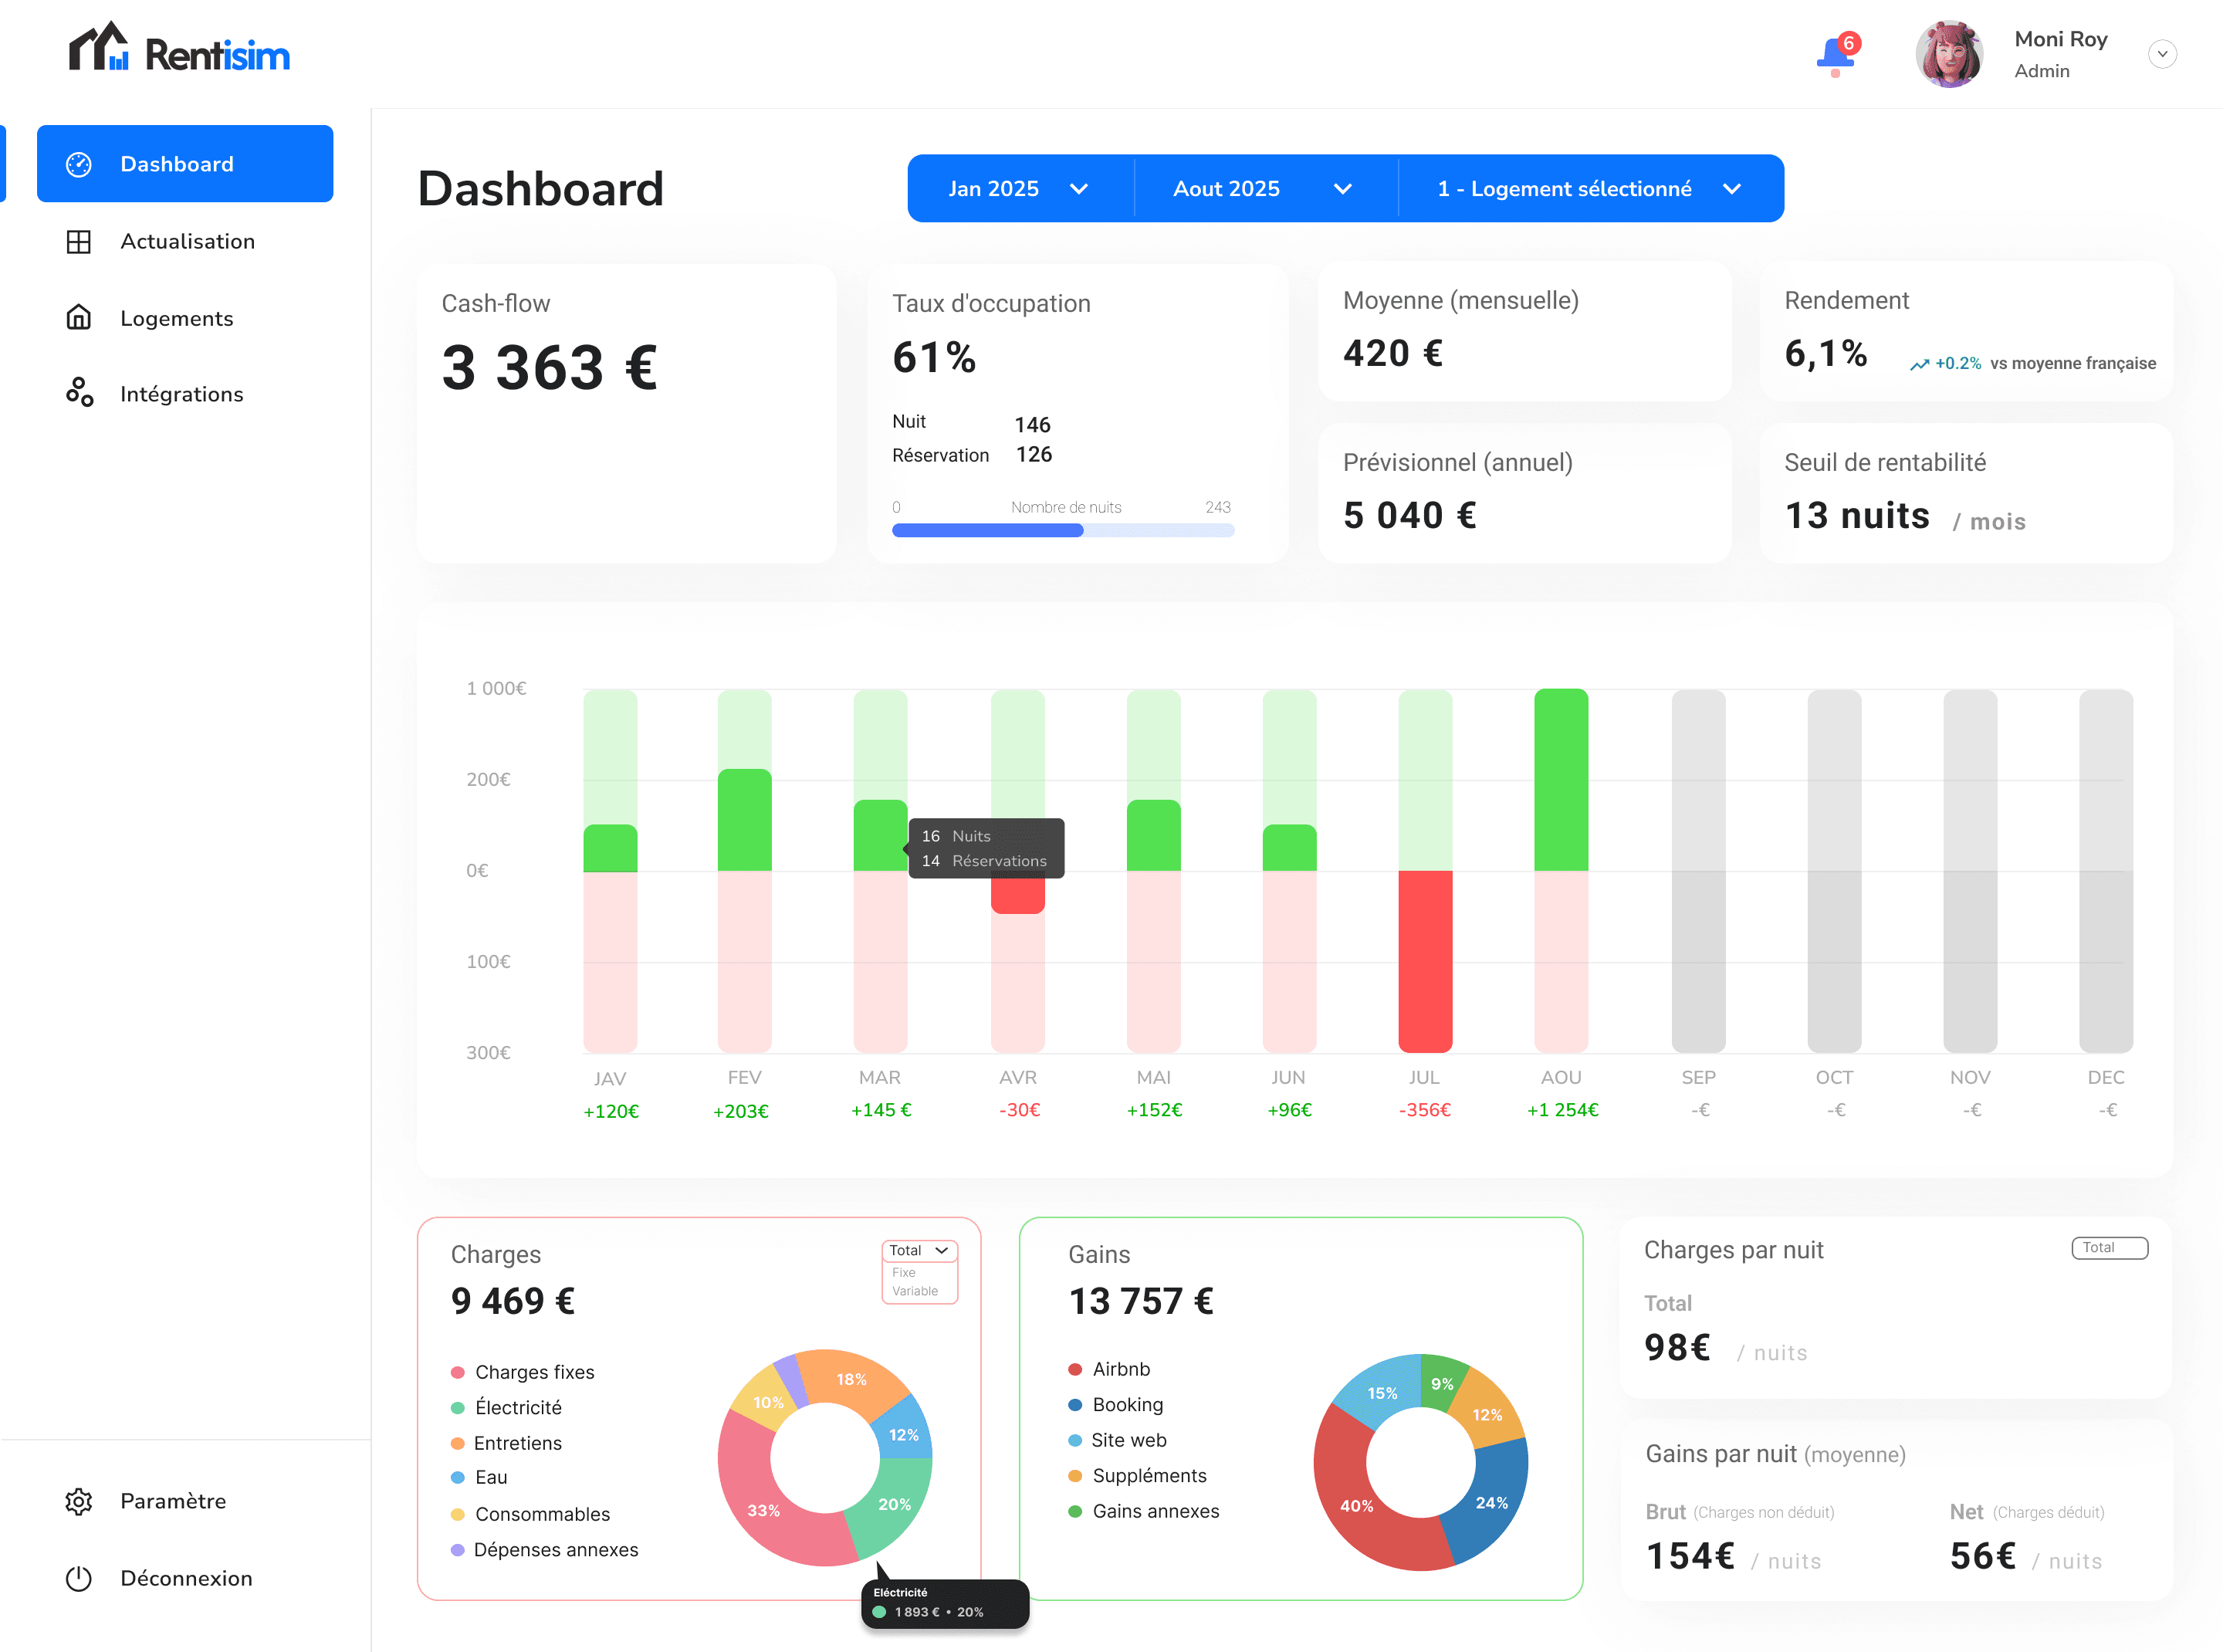
Task: Click the Total button in Charges par nuit
Action: [x=2109, y=1247]
